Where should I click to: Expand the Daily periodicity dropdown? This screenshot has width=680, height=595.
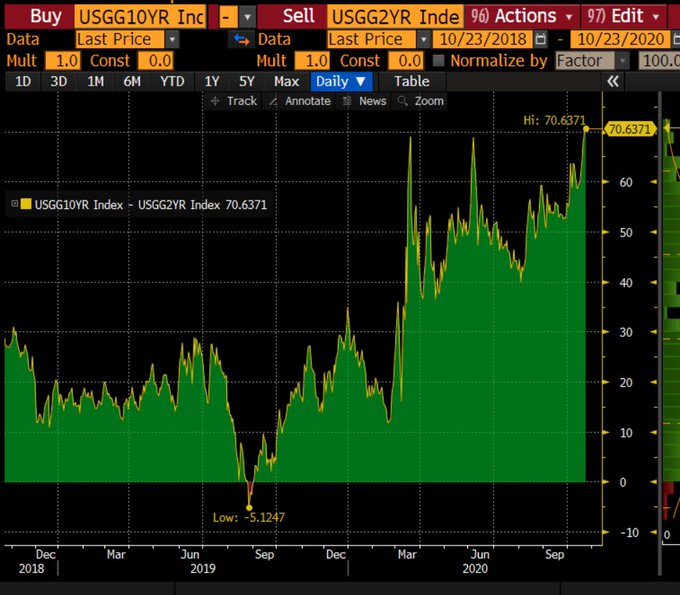(342, 81)
